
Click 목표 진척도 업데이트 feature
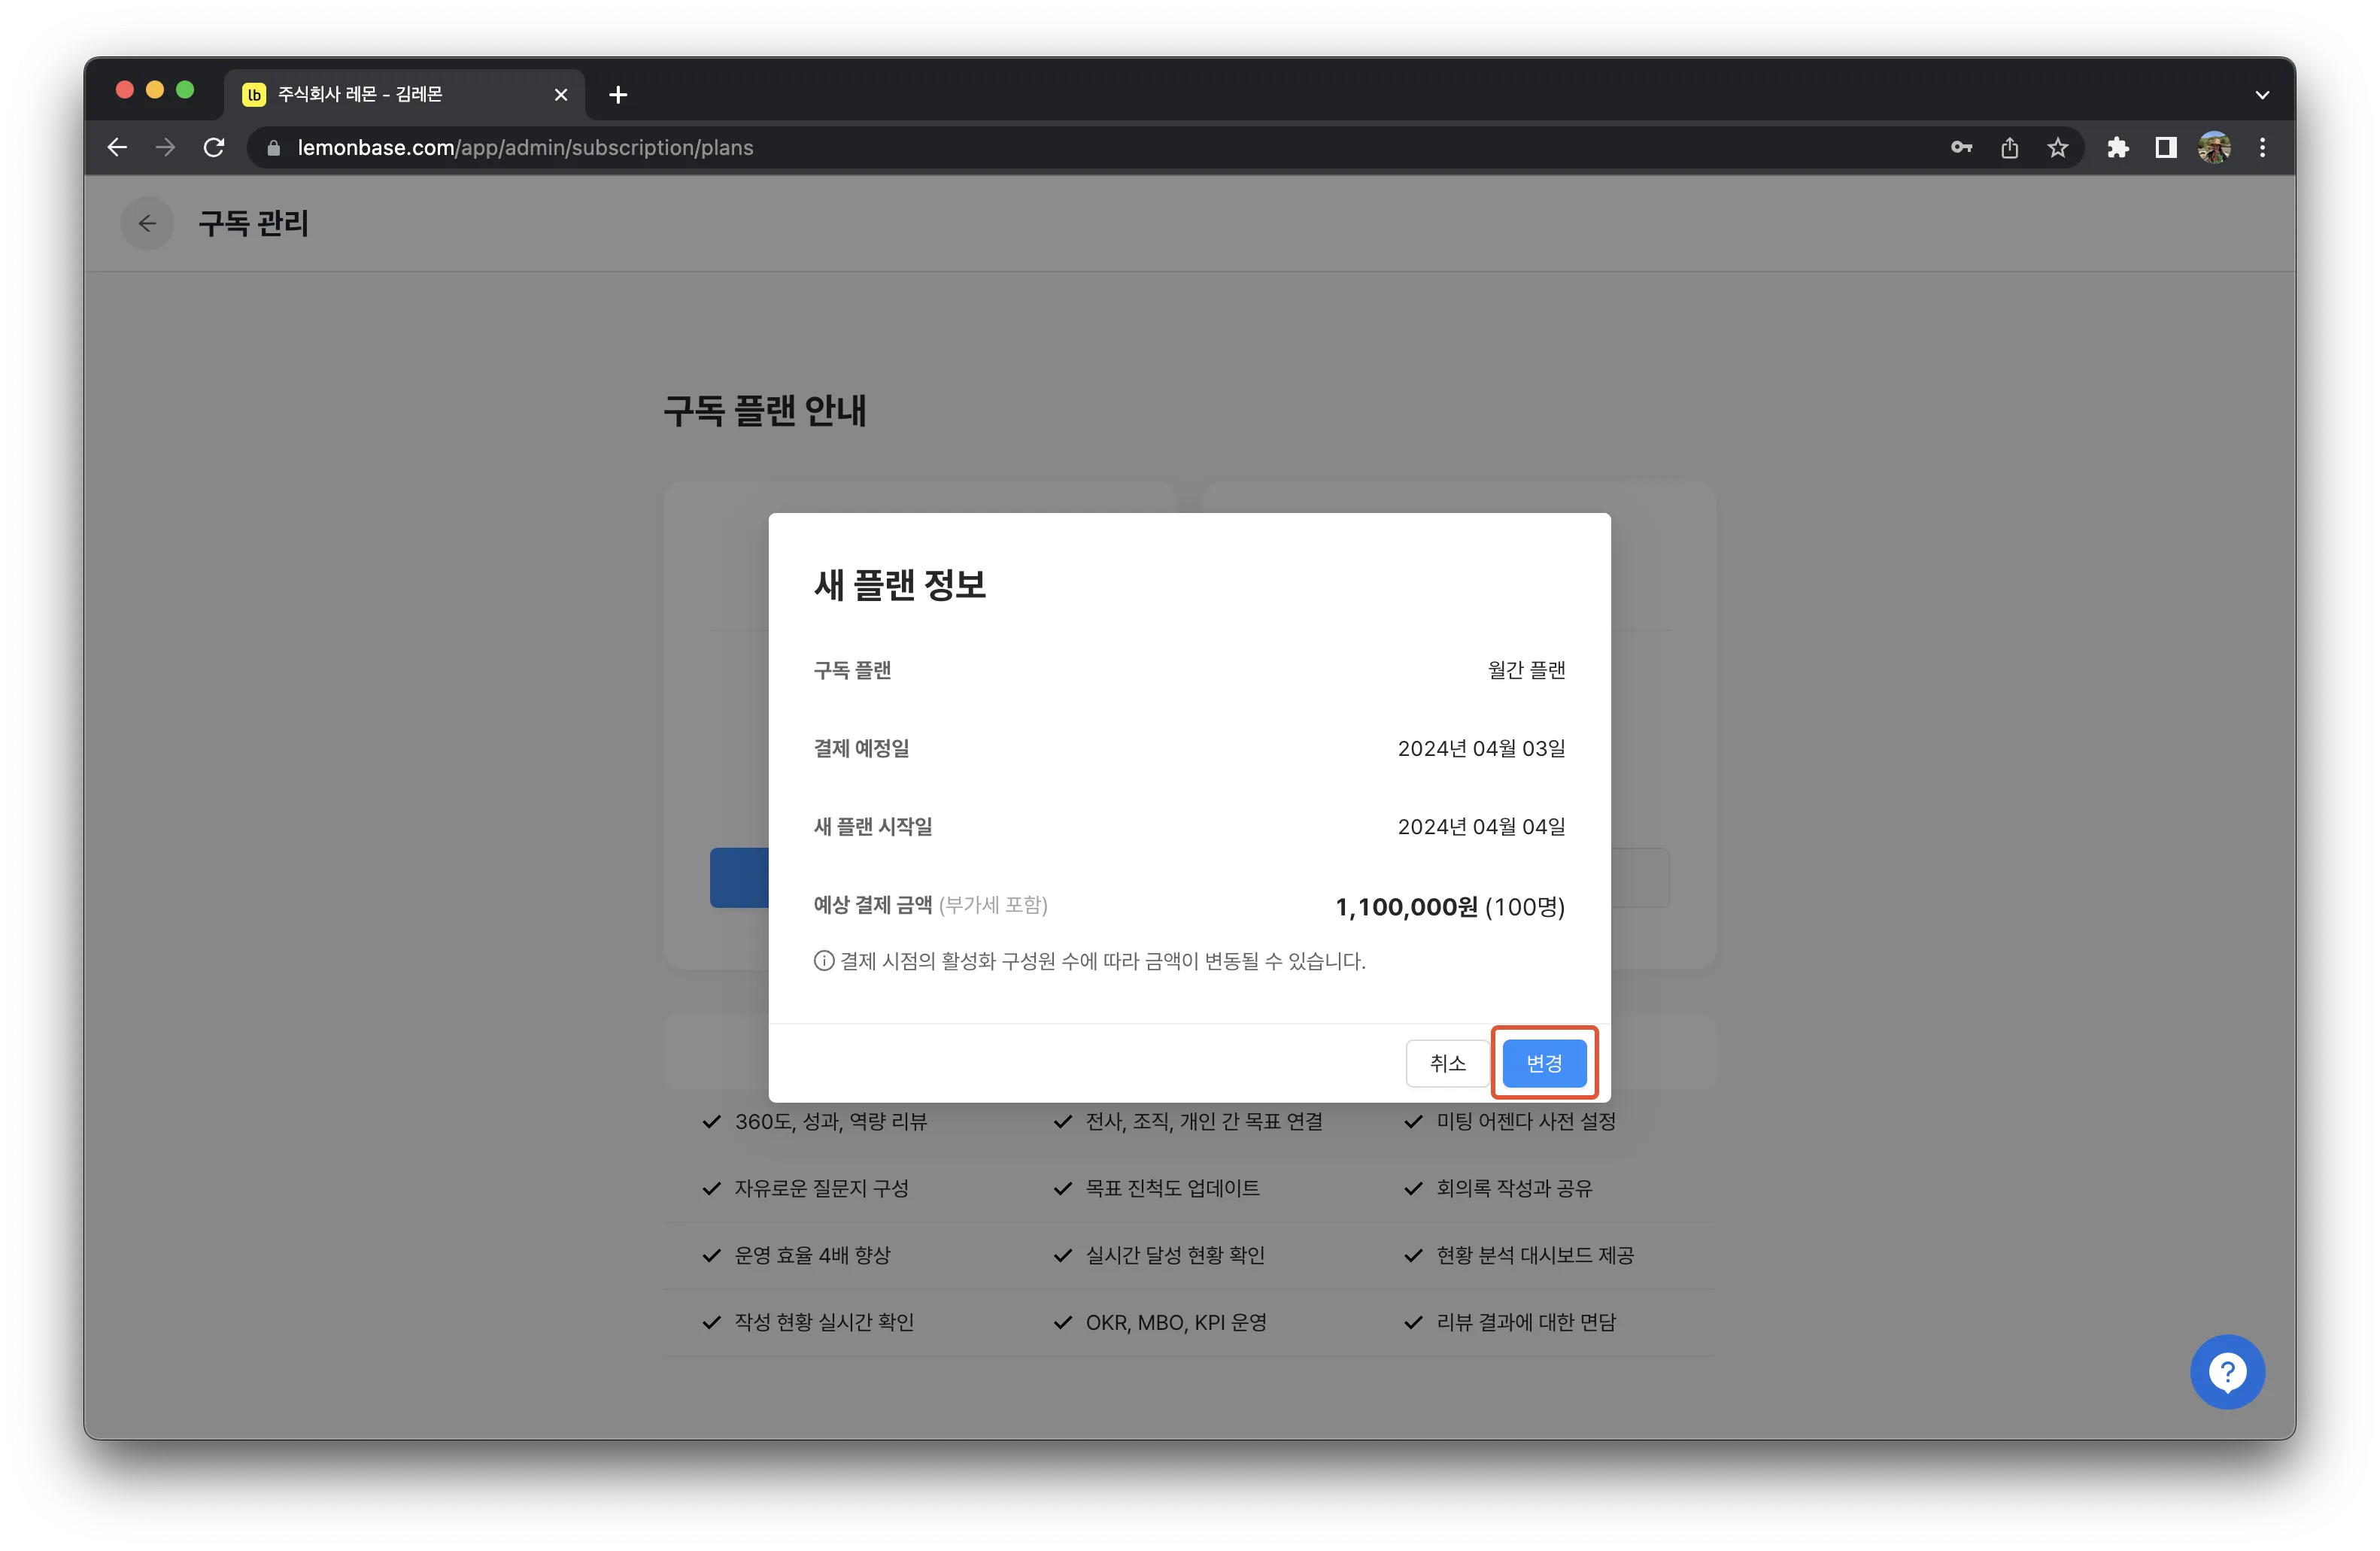[1172, 1188]
